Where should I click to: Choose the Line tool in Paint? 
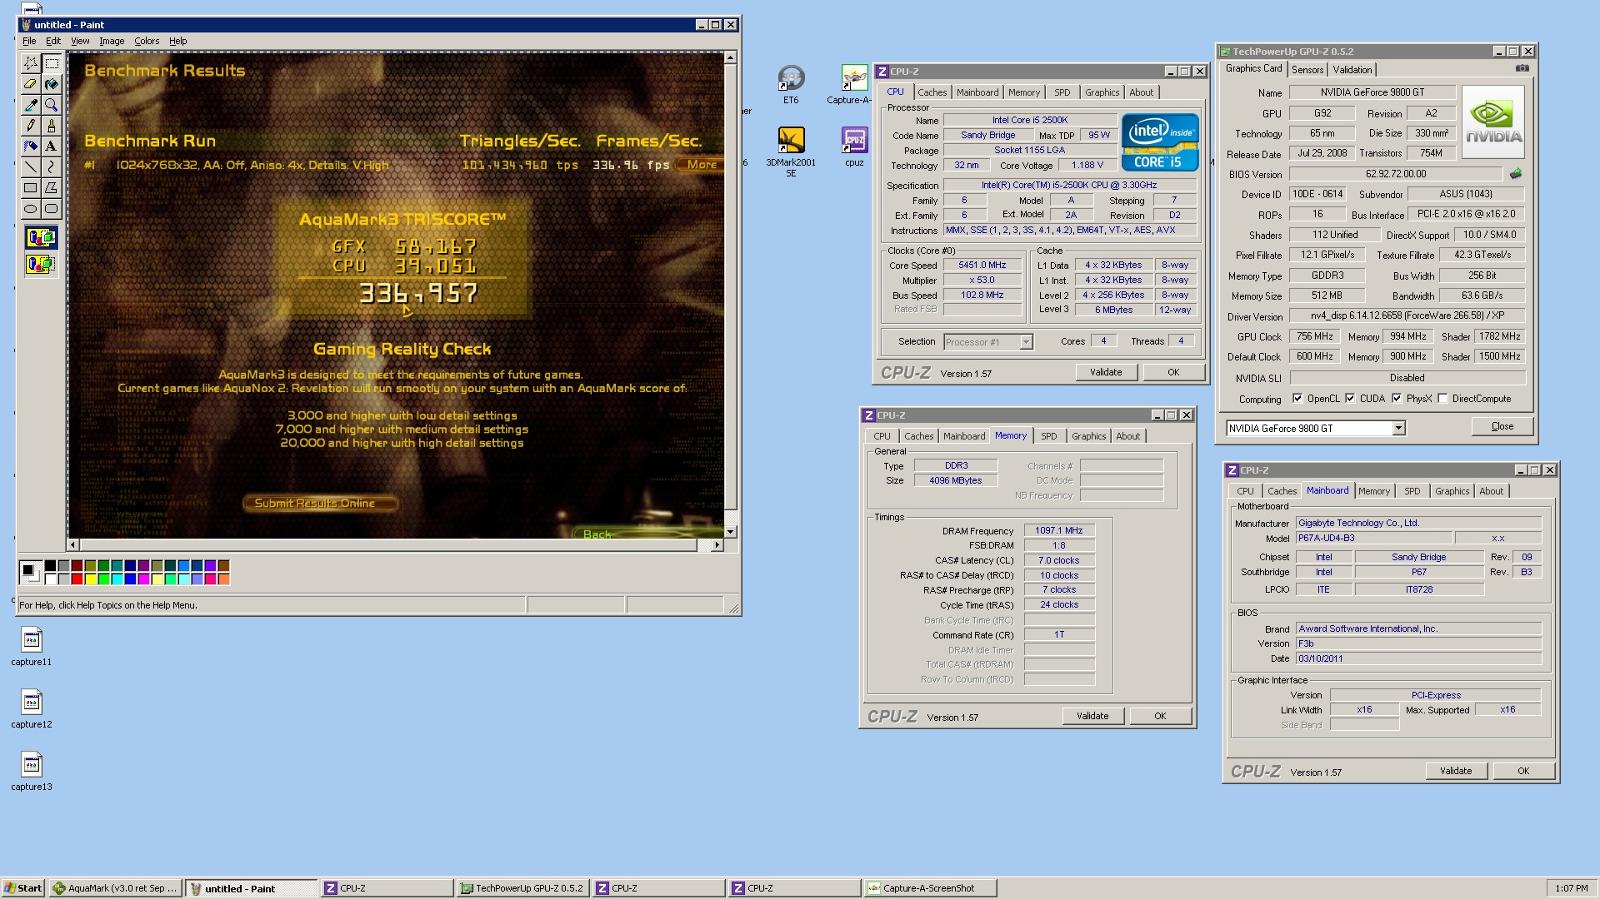click(x=31, y=167)
